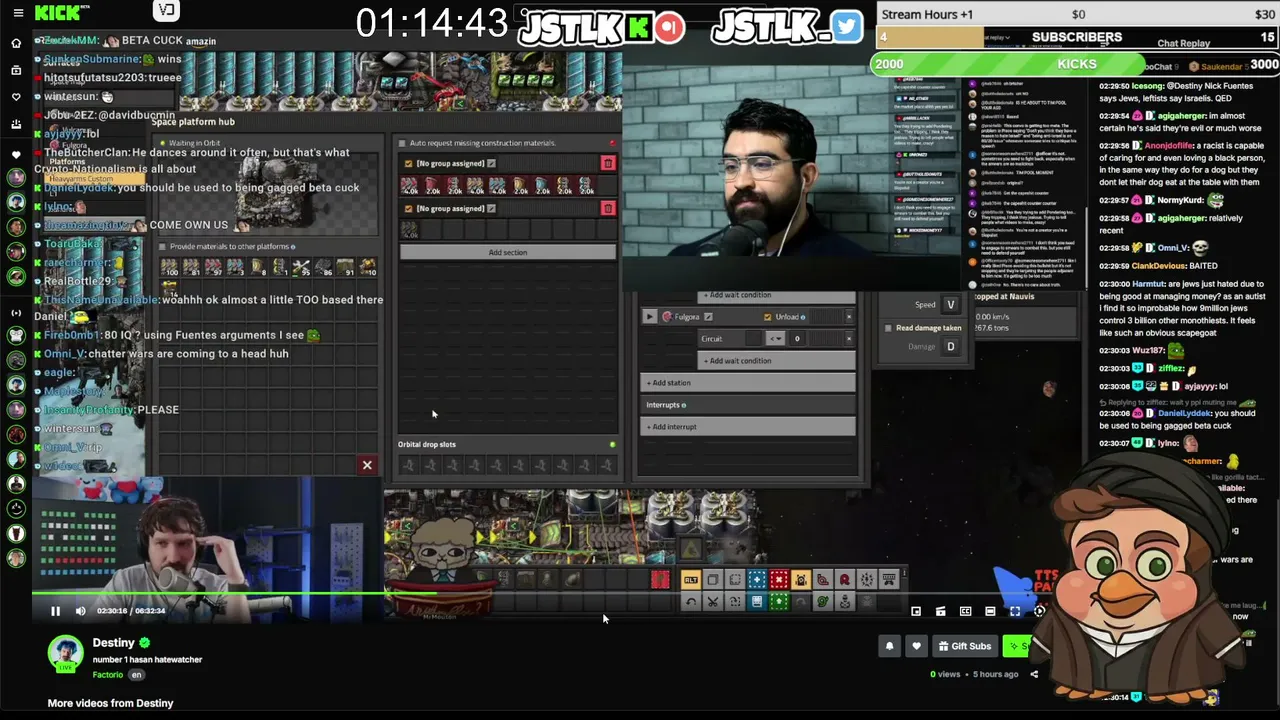
Task: Open the Destiny channel name link
Action: coord(114,643)
